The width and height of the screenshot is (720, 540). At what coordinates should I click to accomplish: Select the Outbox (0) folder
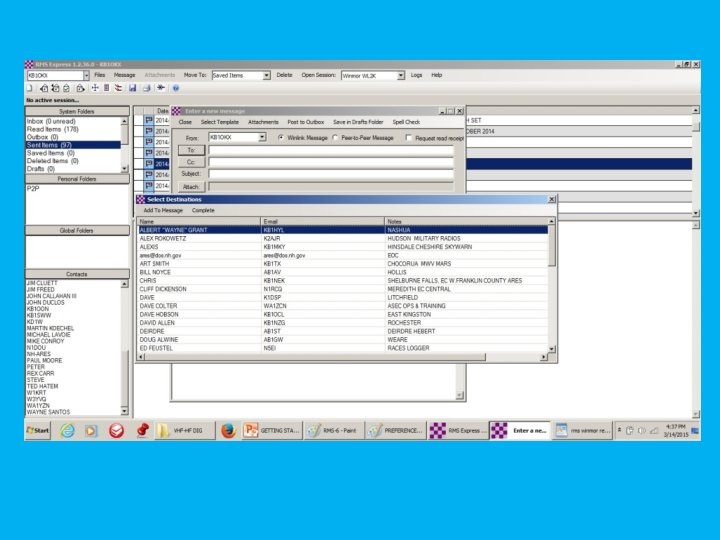tap(42, 137)
